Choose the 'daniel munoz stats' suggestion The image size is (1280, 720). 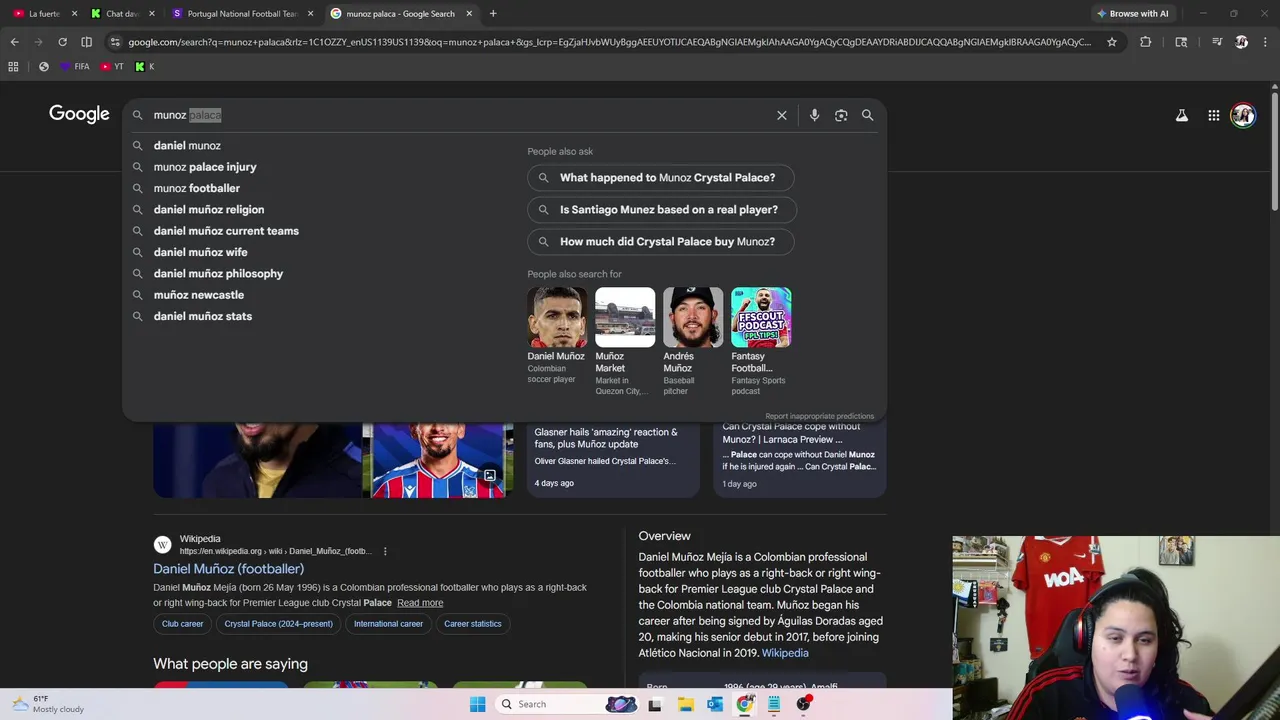(203, 316)
